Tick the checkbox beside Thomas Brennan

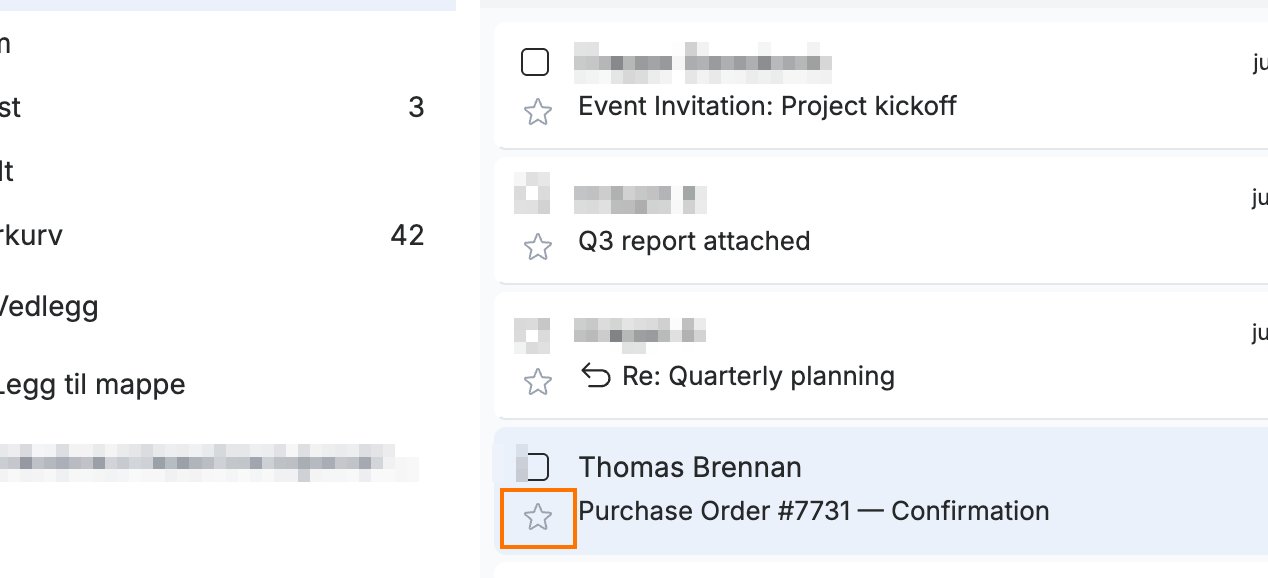(x=537, y=467)
